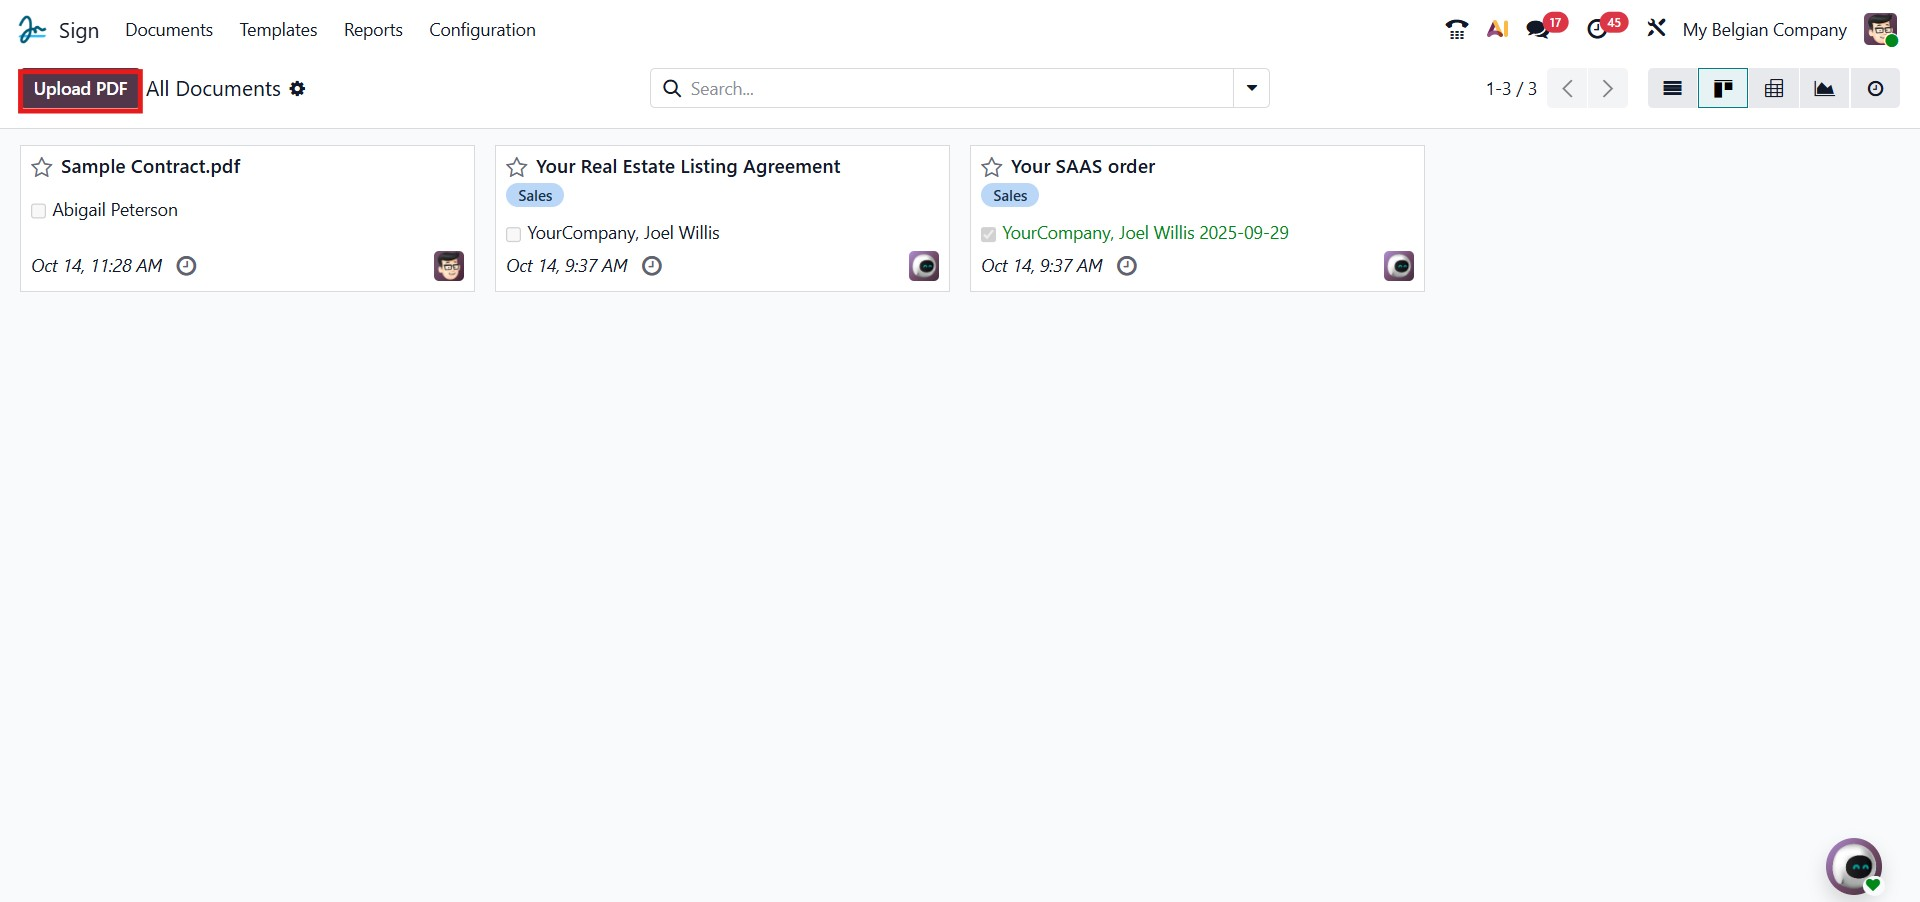The height and width of the screenshot is (902, 1920).
Task: Open the graph view
Action: click(1824, 89)
